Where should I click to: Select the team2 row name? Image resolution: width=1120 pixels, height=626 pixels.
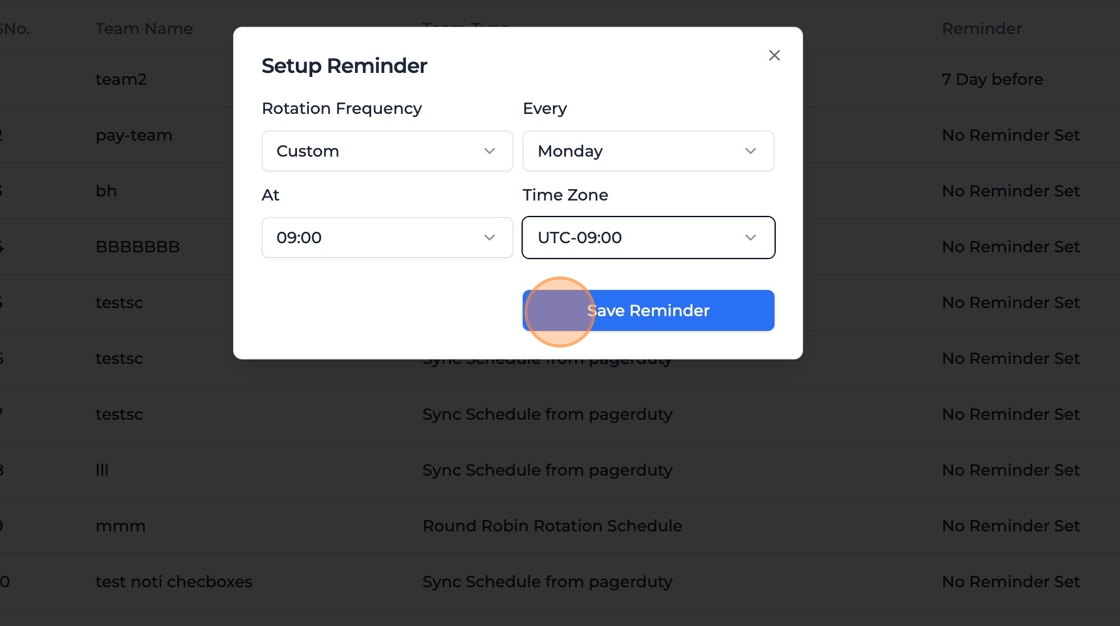tap(121, 79)
